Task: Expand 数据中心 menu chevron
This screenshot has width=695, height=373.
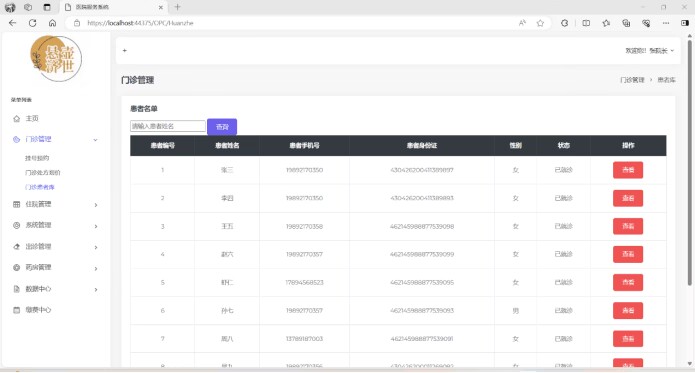Action: (96, 289)
